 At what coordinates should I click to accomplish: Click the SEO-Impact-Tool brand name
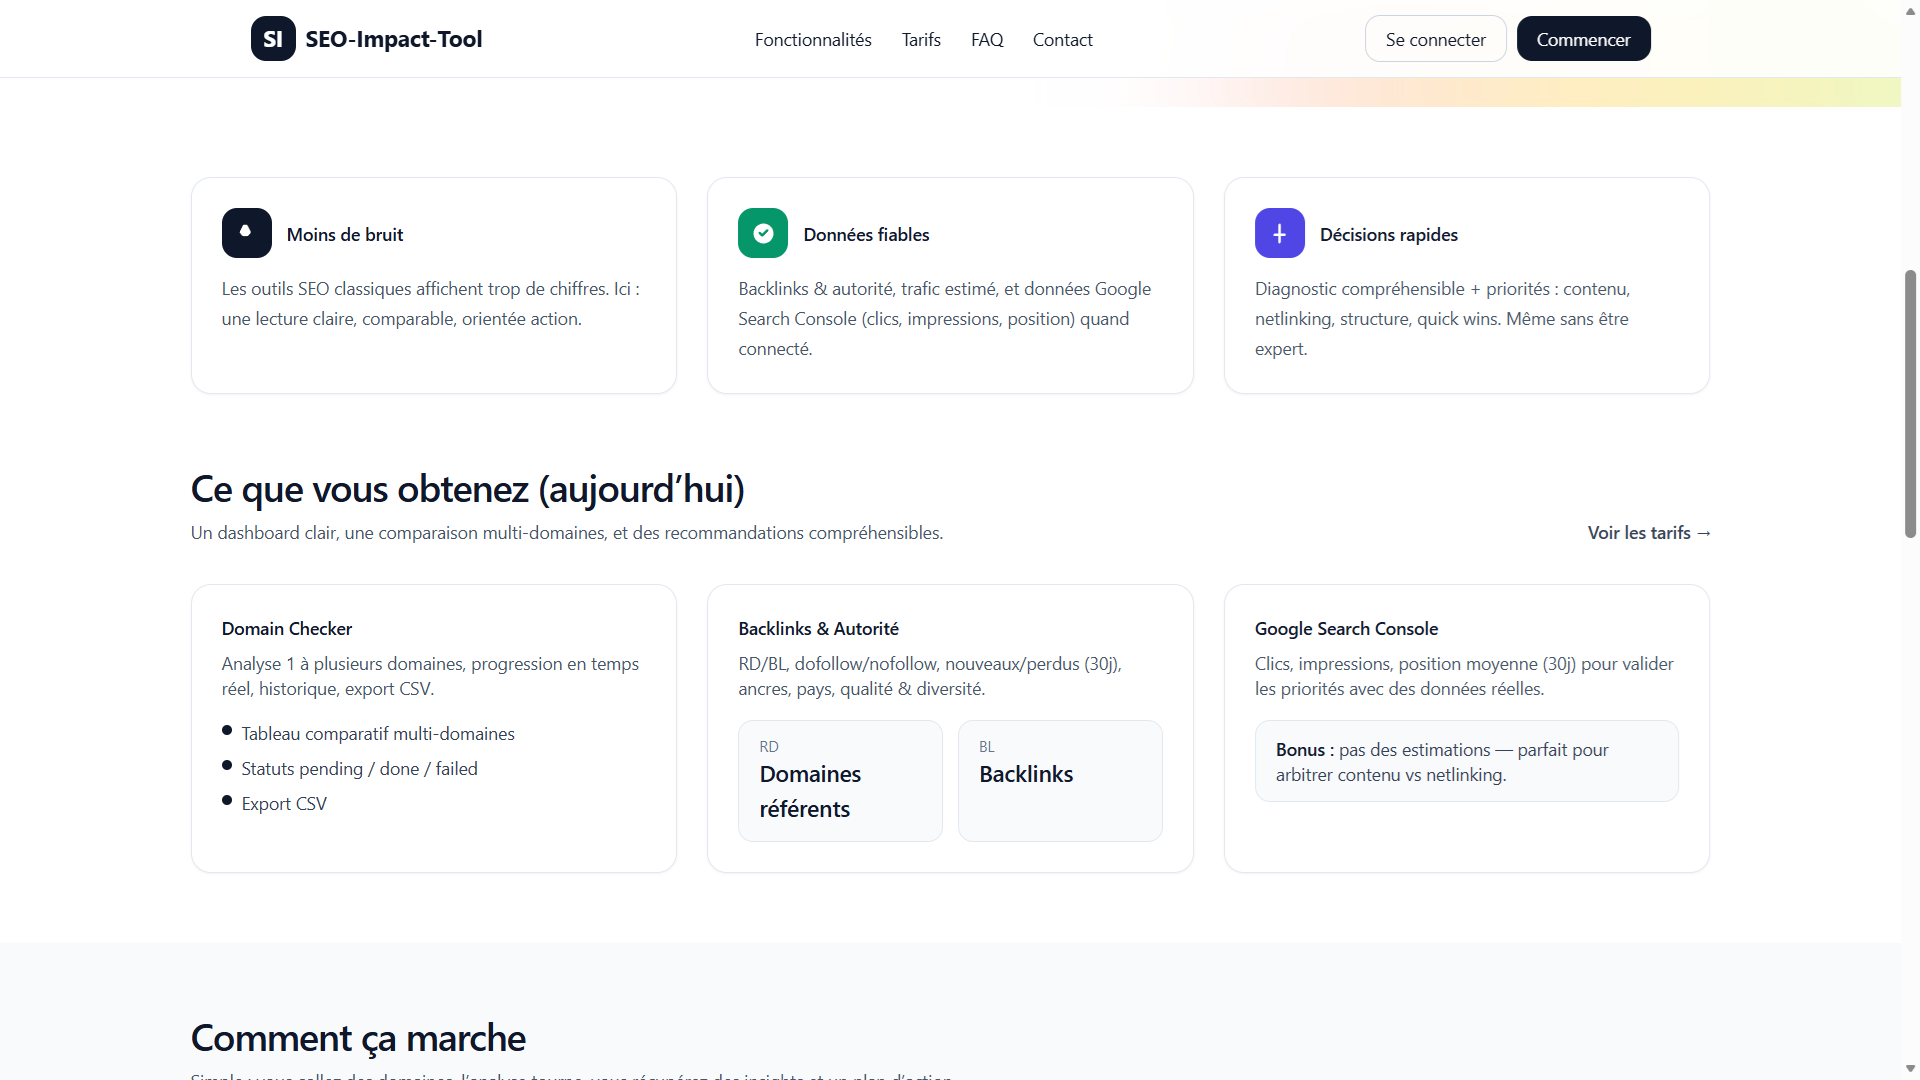tap(394, 39)
